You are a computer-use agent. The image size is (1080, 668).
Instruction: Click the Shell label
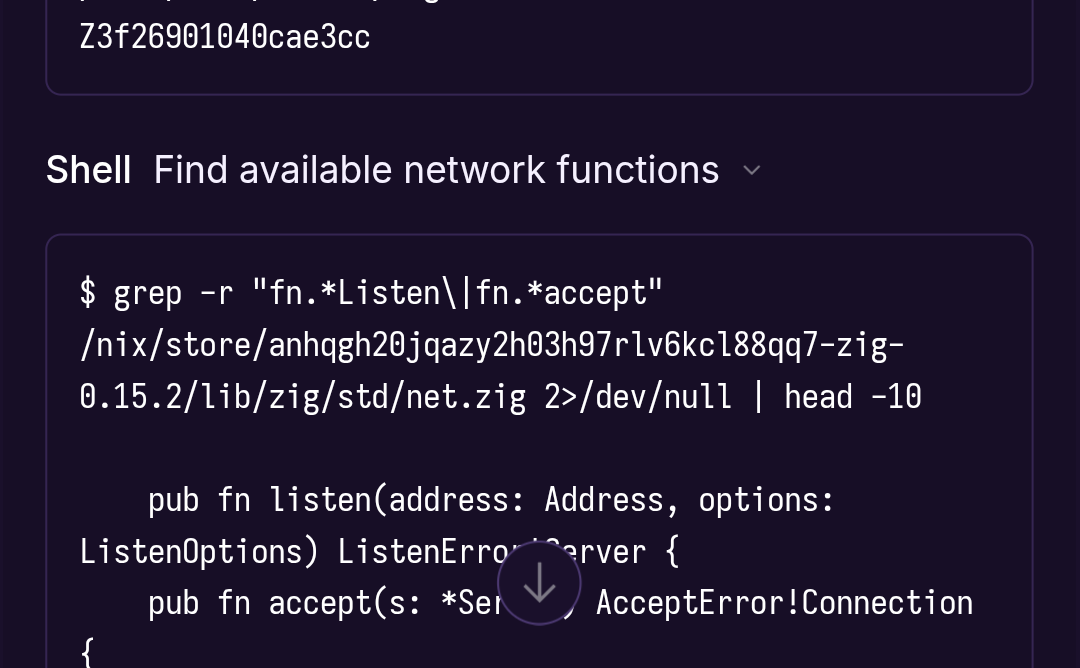(88, 170)
